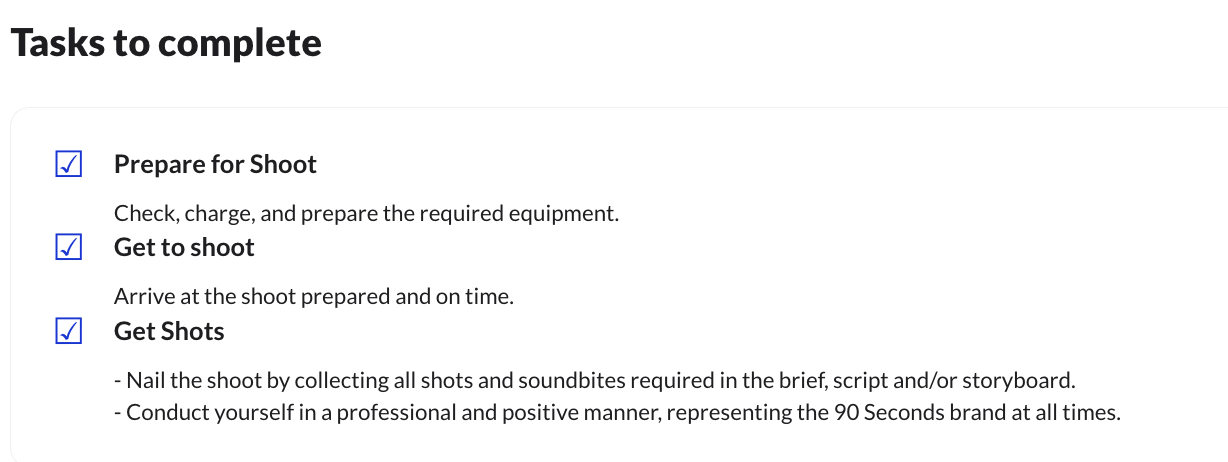Toggle the Get to shoot checkbox
This screenshot has height=462, width=1228.
68,248
